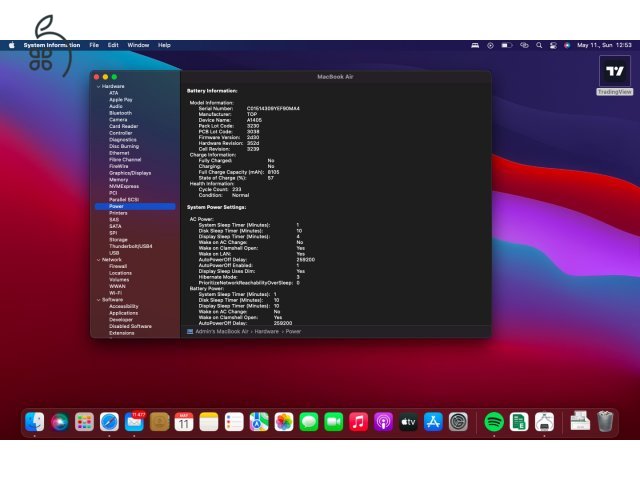
Task: Open Apple TV from the dock
Action: (409, 422)
